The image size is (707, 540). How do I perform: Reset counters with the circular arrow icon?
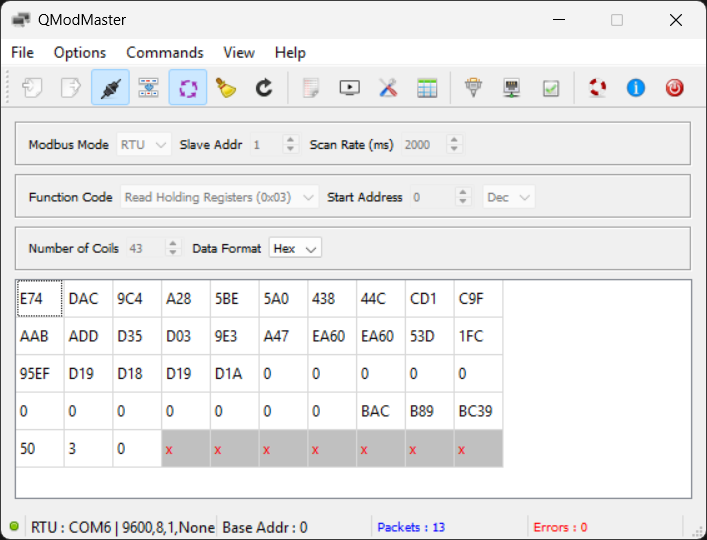click(x=264, y=88)
